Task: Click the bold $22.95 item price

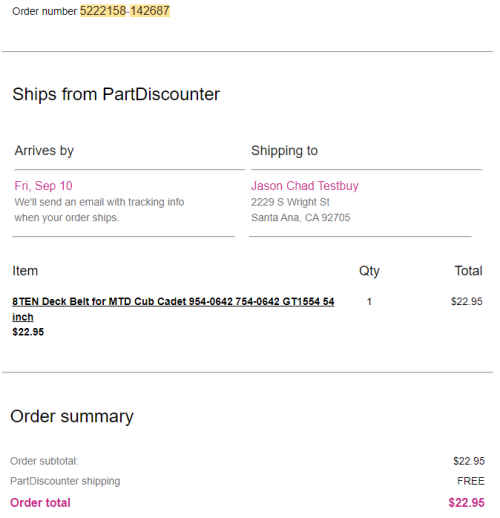Action: (x=28, y=332)
